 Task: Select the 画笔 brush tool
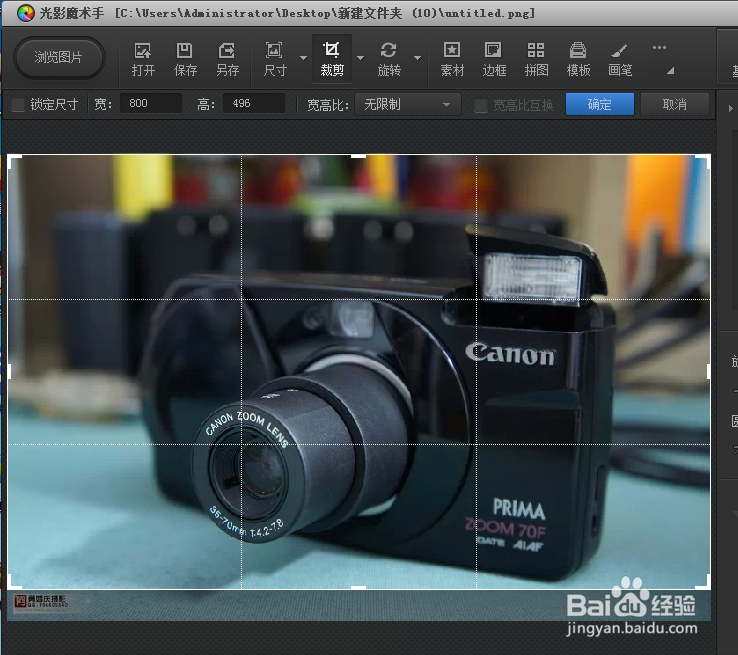tap(620, 59)
